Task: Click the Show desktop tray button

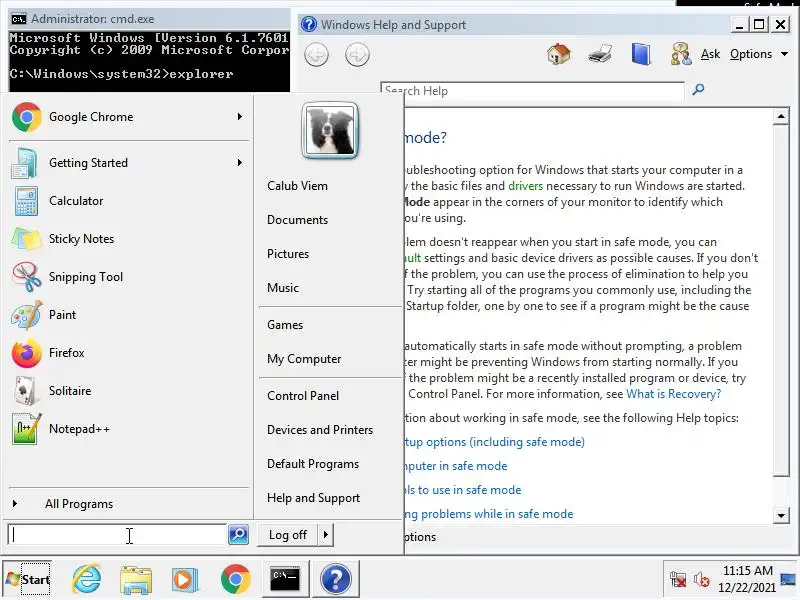Action: [788, 579]
